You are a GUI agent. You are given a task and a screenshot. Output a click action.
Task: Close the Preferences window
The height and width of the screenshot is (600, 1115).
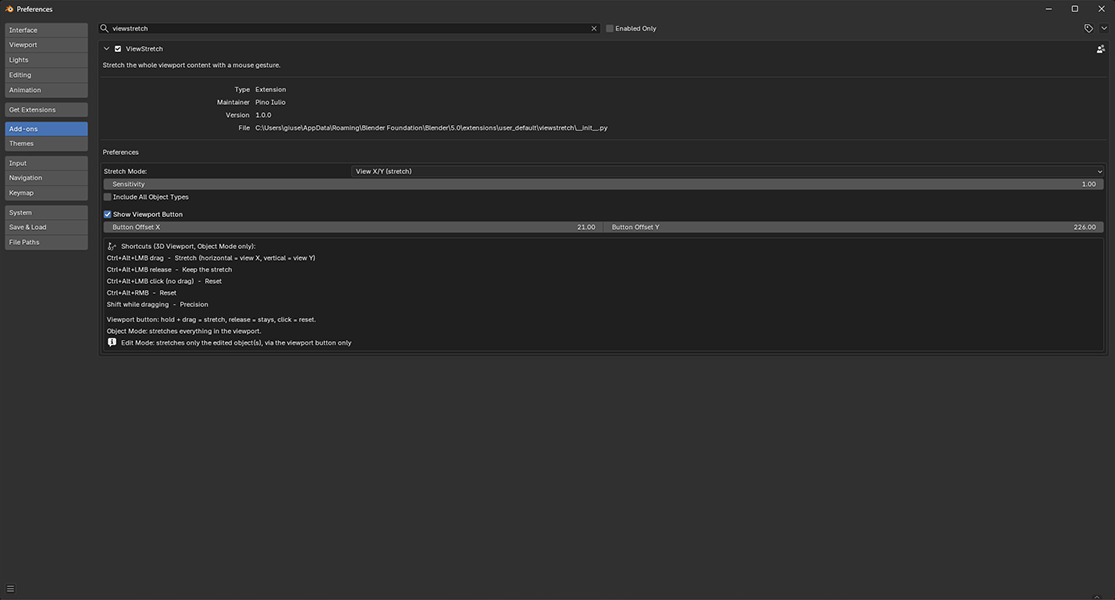1101,9
